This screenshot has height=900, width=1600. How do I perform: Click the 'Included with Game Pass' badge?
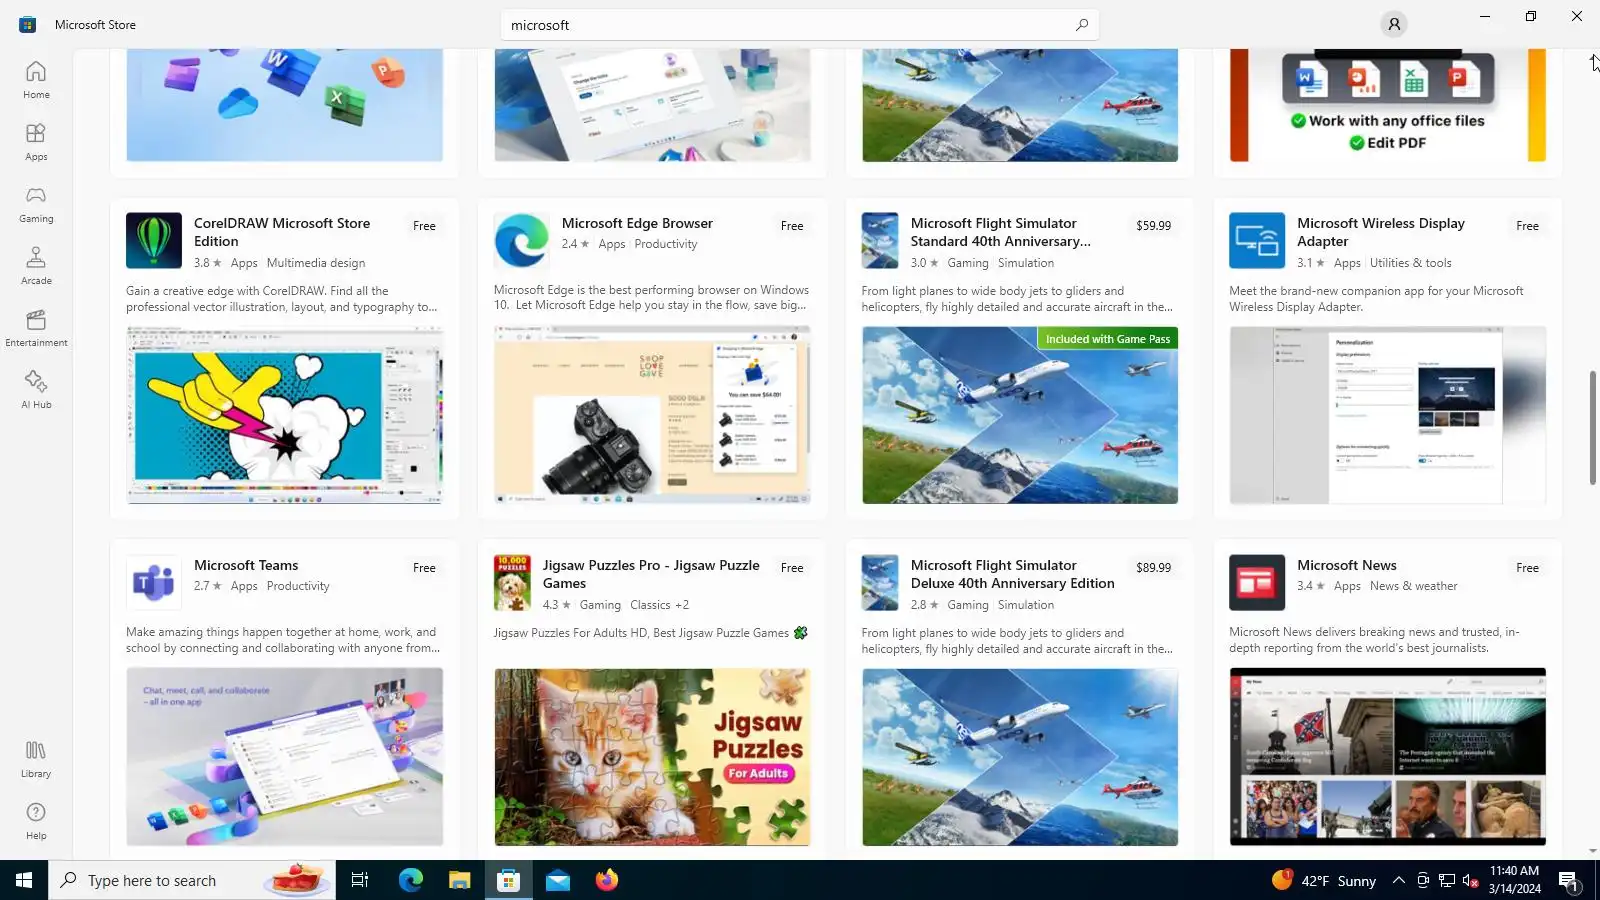[x=1108, y=339]
